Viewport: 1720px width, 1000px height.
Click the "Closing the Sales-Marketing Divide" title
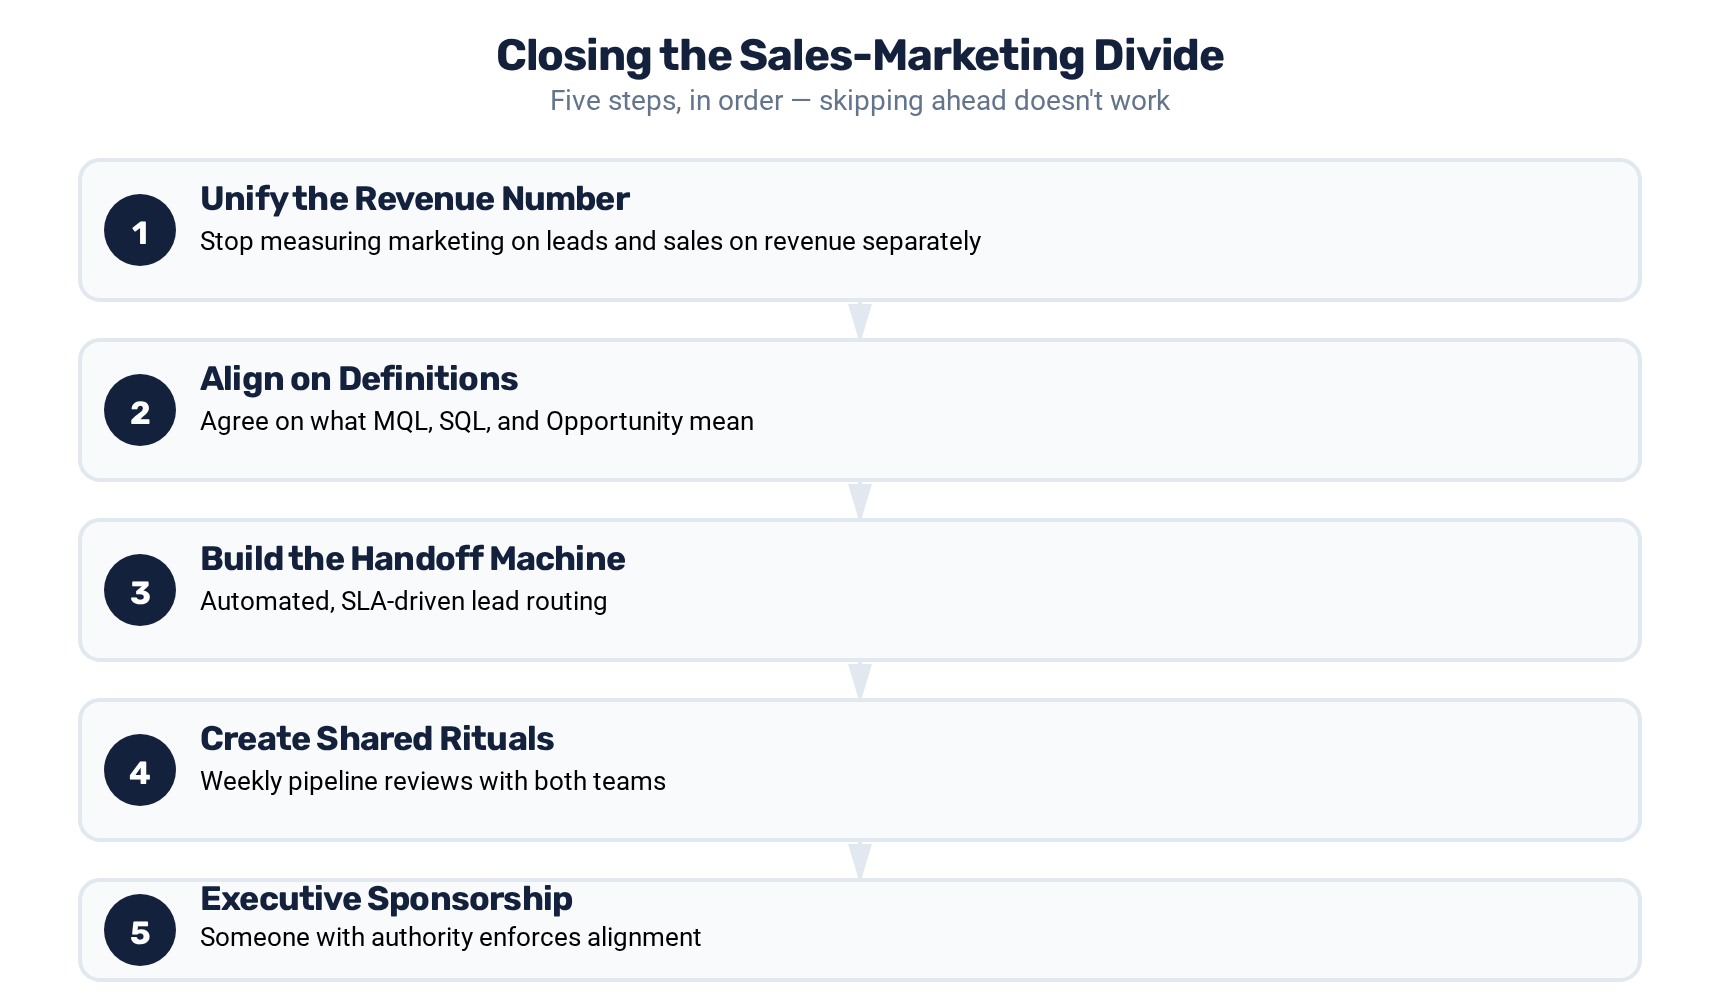tap(860, 56)
